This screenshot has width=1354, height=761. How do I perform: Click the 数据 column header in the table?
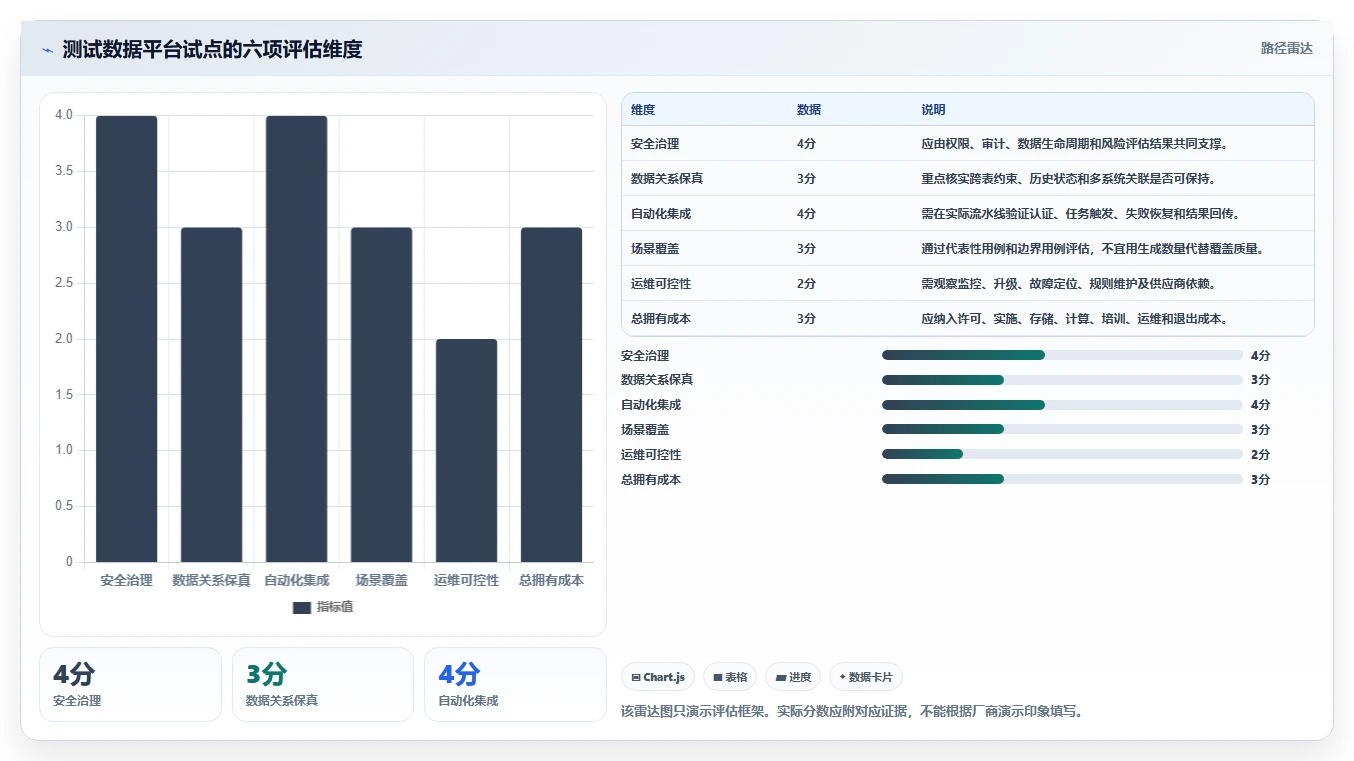coord(809,110)
